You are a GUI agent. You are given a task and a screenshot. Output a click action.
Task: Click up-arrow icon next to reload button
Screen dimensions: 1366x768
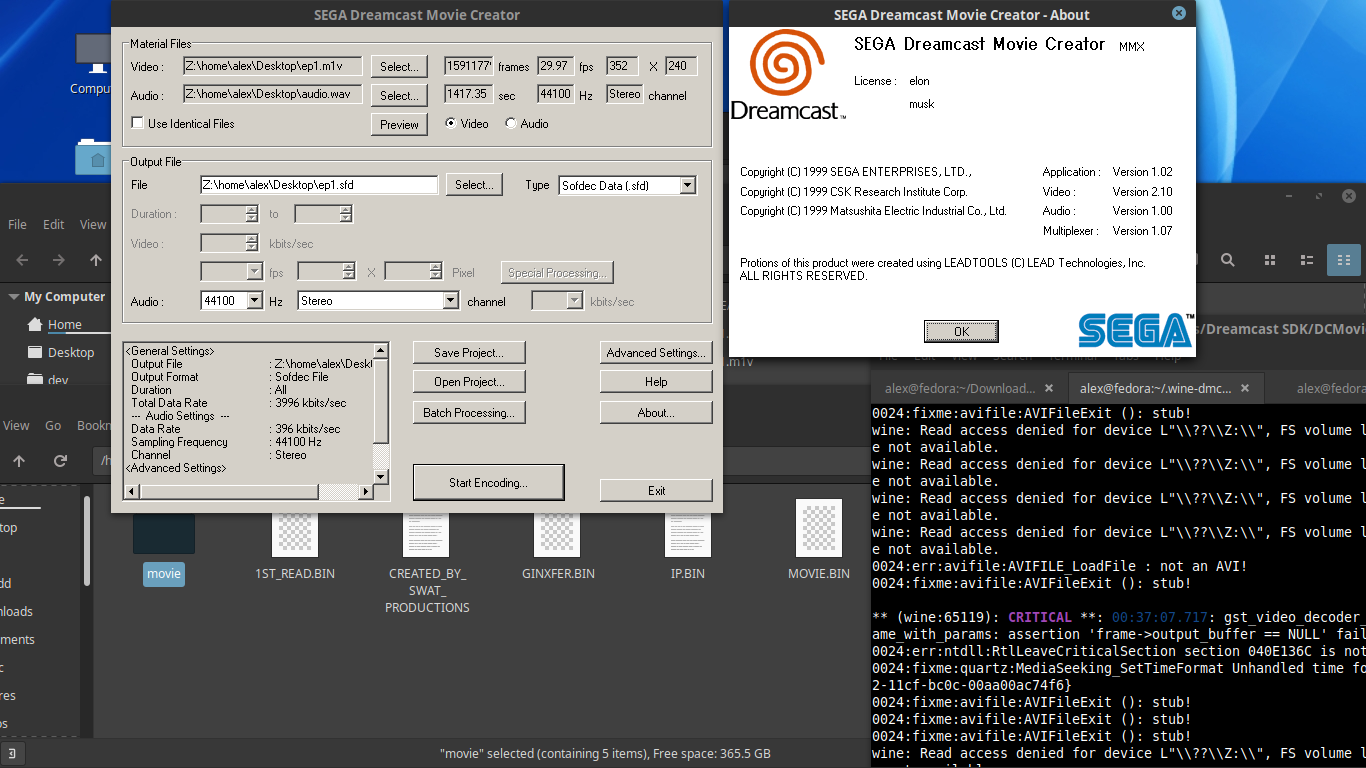(19, 461)
